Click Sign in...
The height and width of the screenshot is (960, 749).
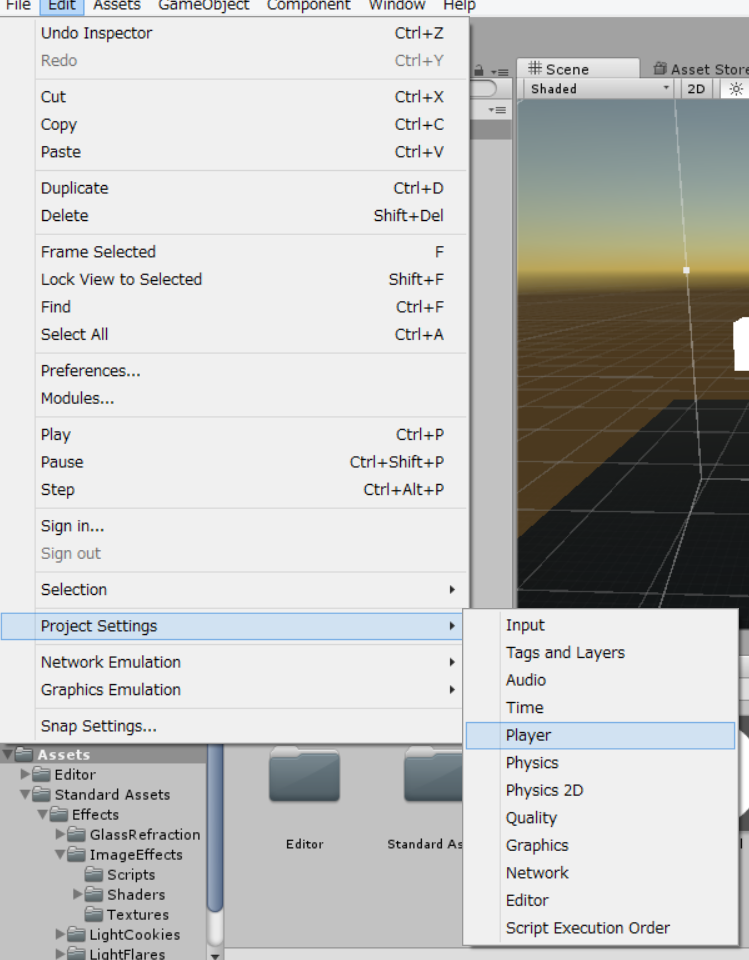click(x=242, y=526)
